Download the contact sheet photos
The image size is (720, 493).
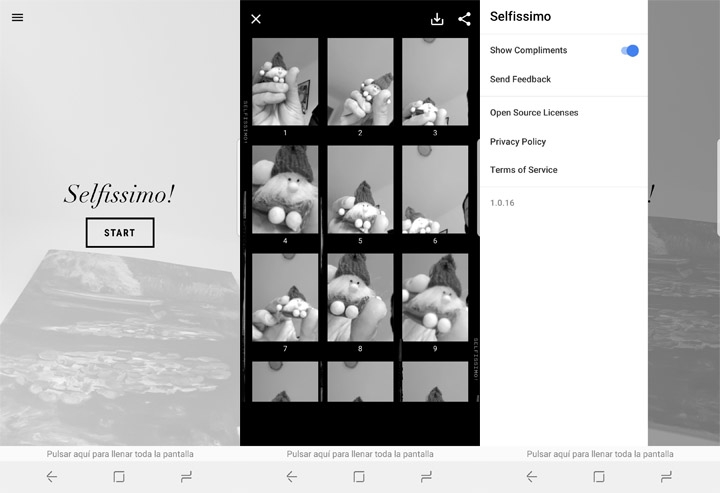pyautogui.click(x=437, y=19)
